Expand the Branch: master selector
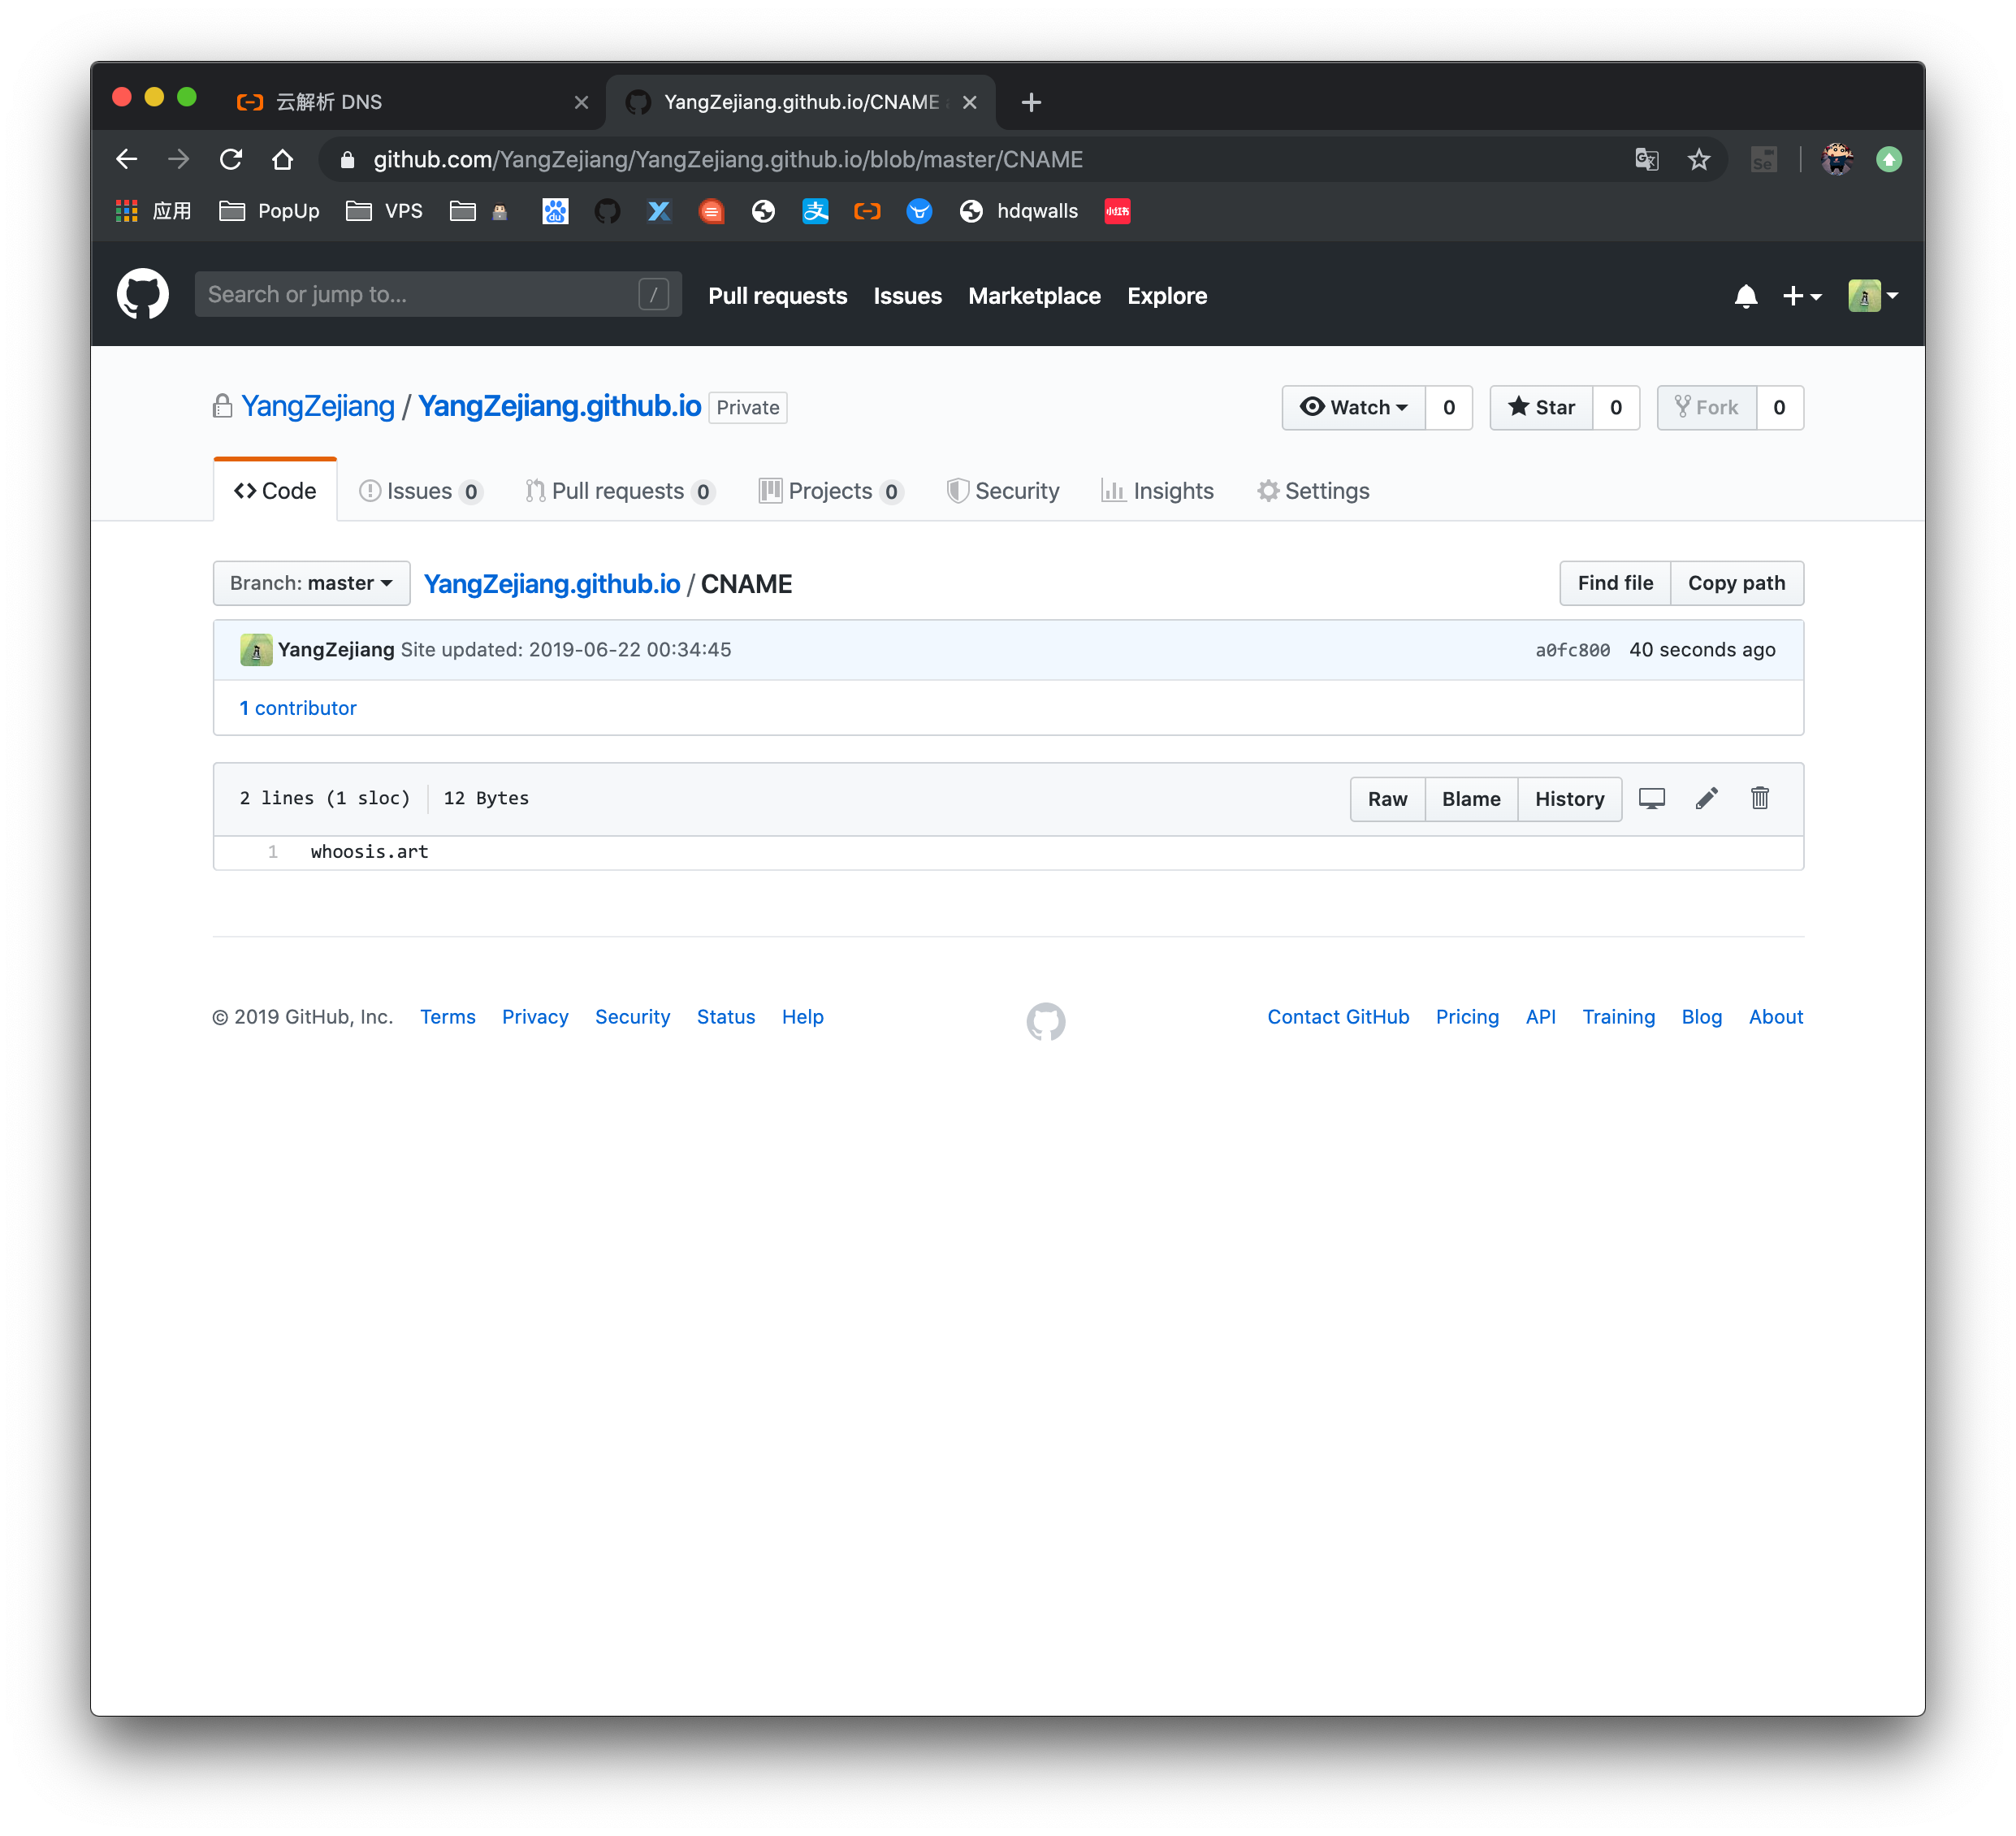This screenshot has height=1836, width=2016. 311,583
